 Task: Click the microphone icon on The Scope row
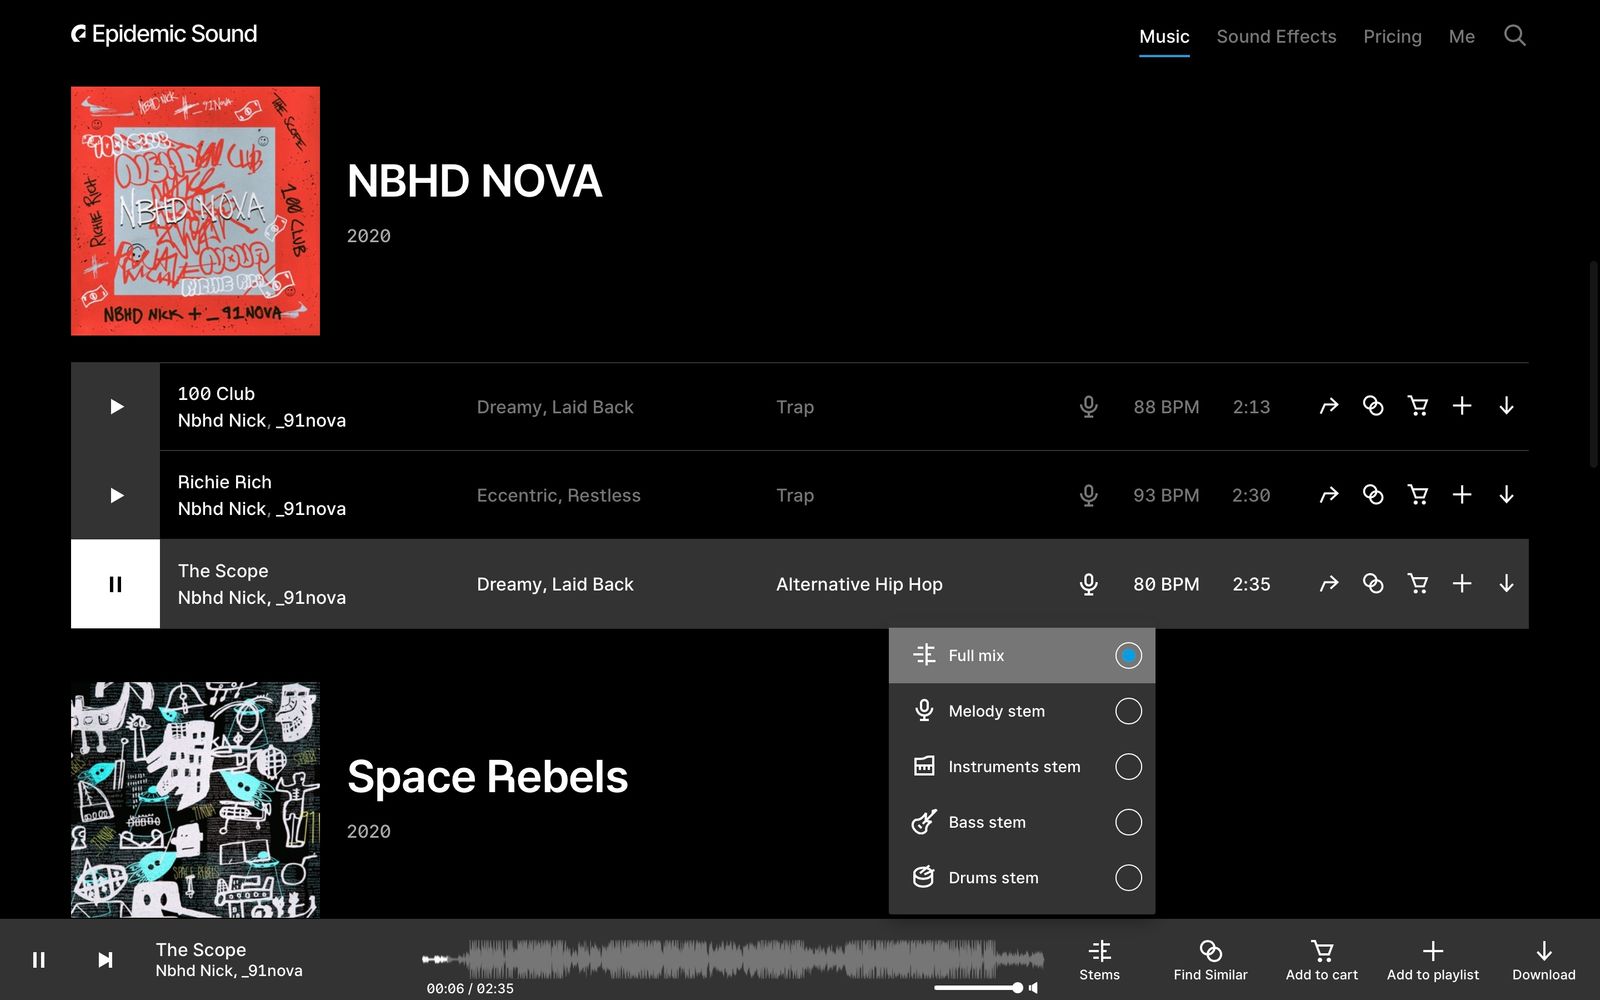[1088, 584]
